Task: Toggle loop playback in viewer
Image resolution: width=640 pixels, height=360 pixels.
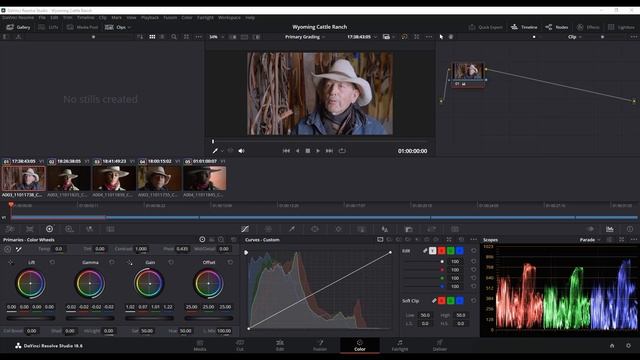Action: click(x=342, y=151)
